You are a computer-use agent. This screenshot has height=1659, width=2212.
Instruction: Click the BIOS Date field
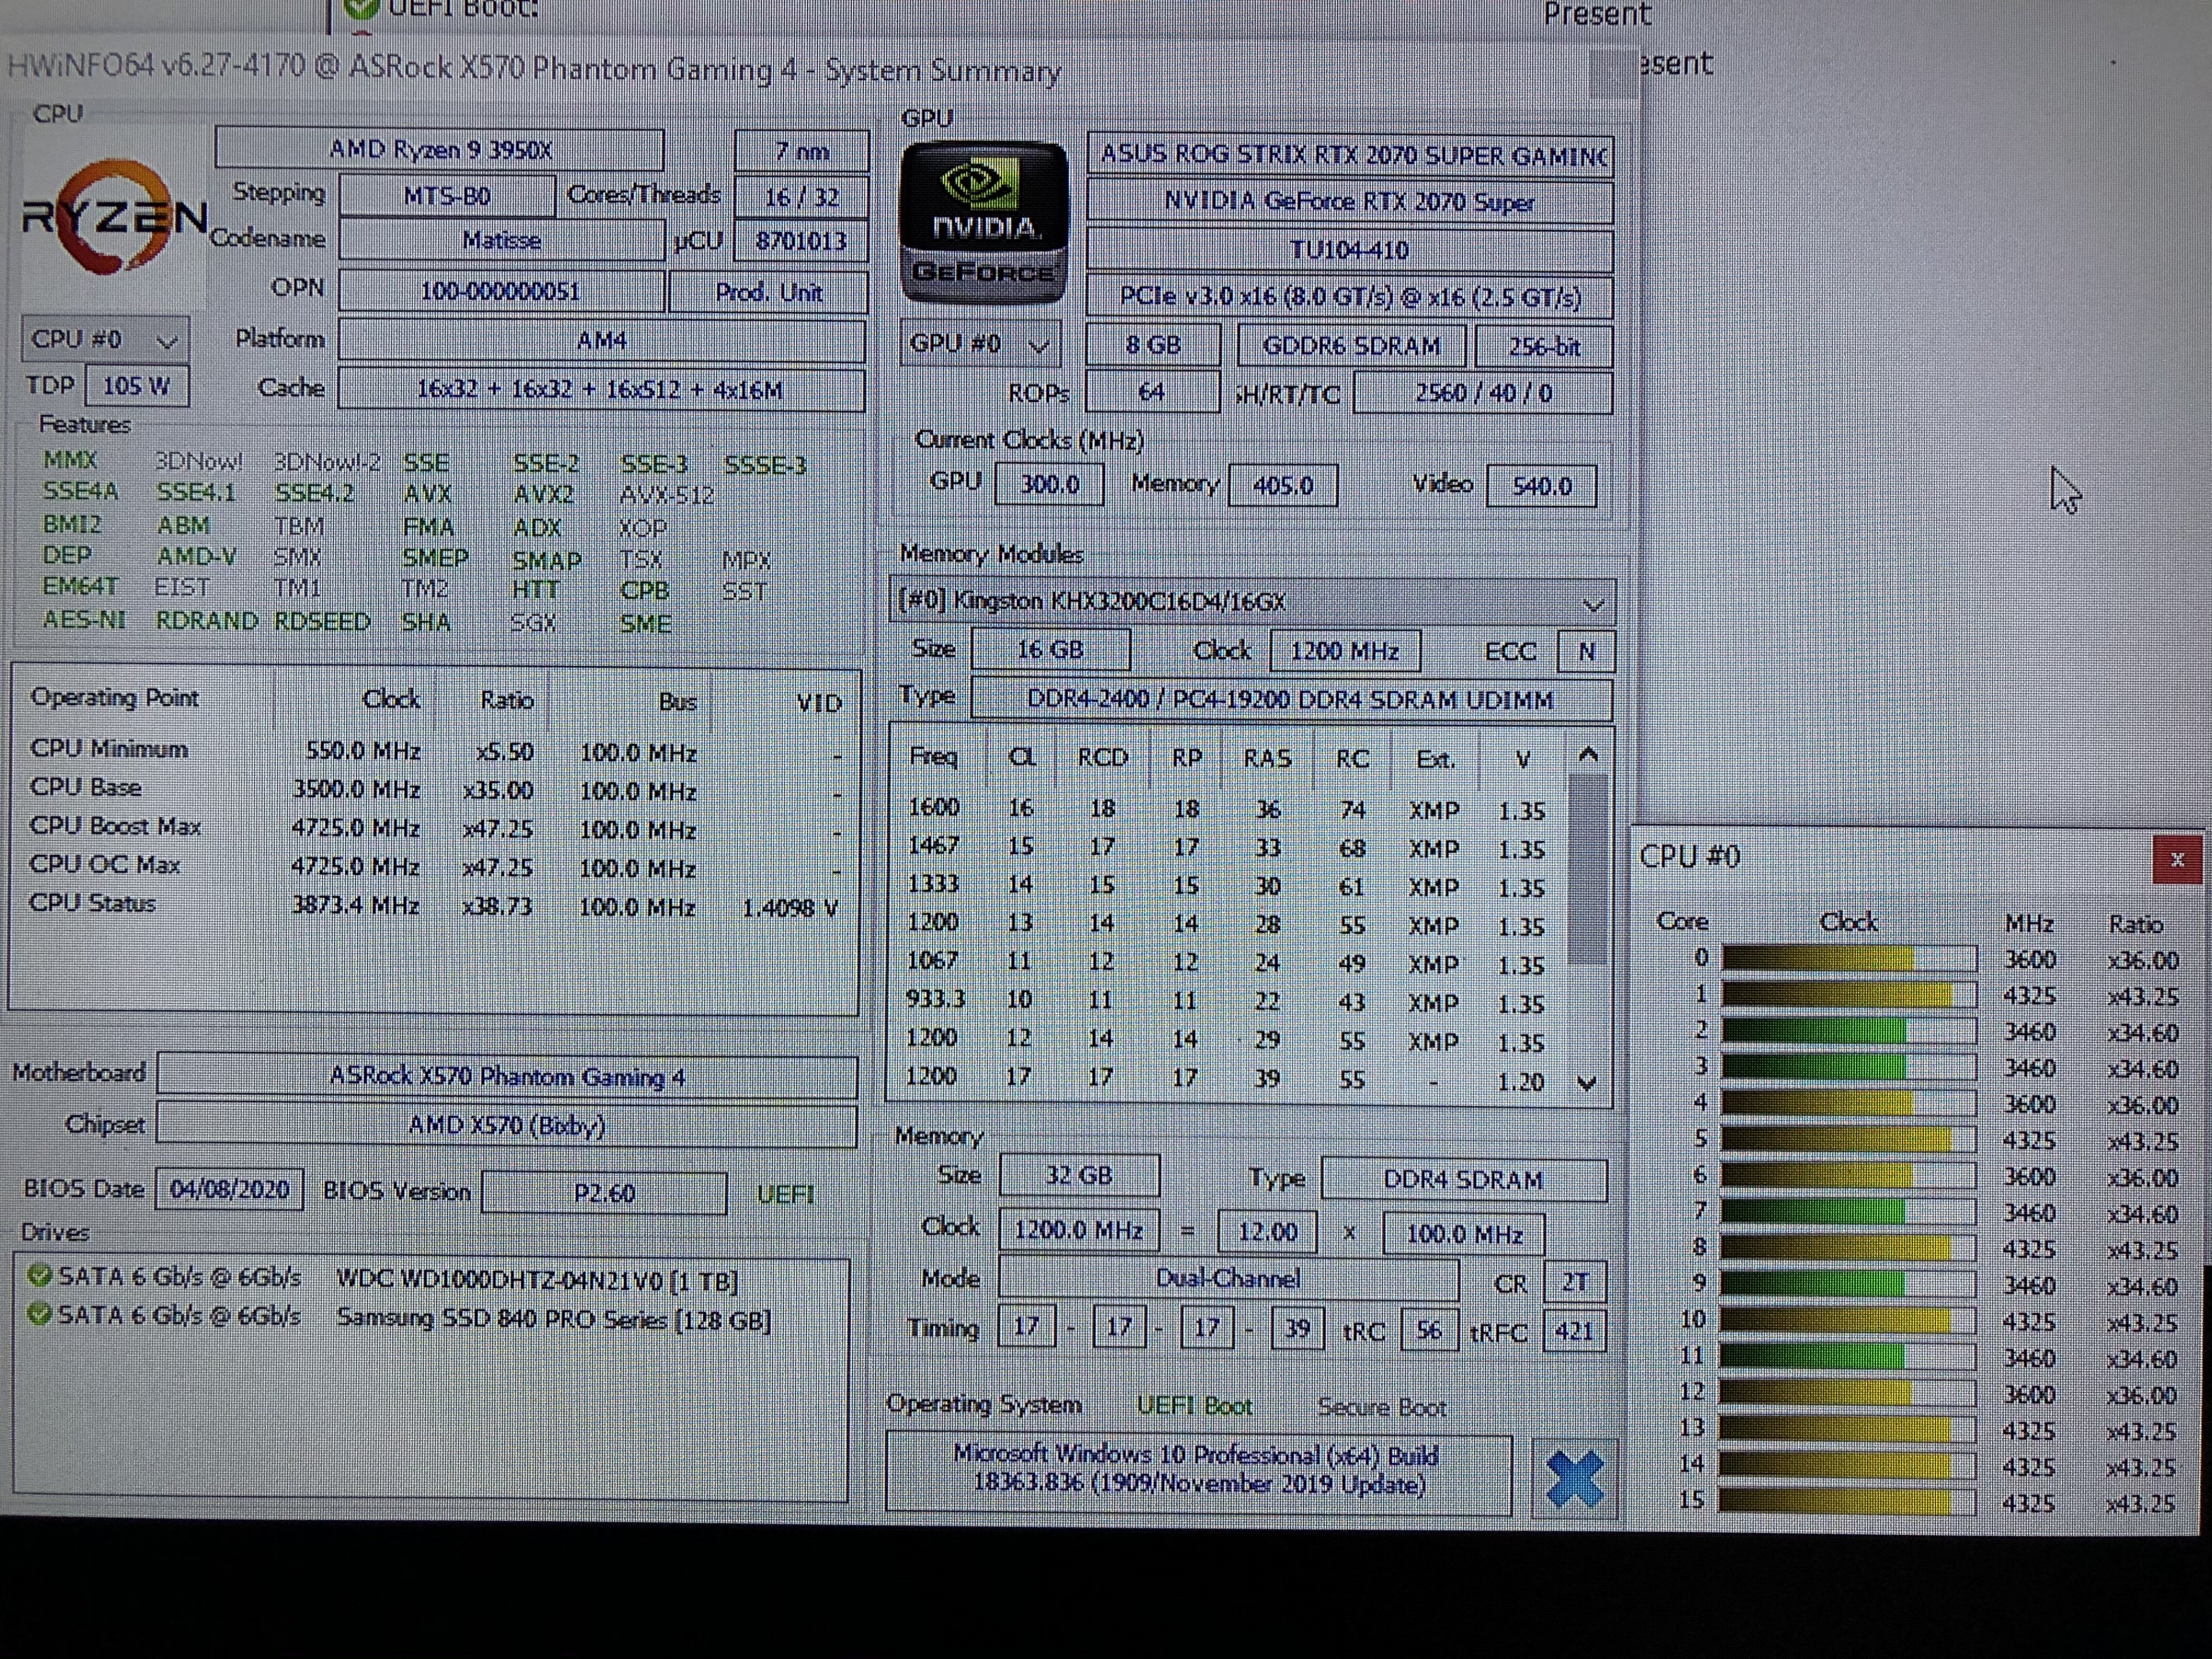click(x=229, y=1190)
